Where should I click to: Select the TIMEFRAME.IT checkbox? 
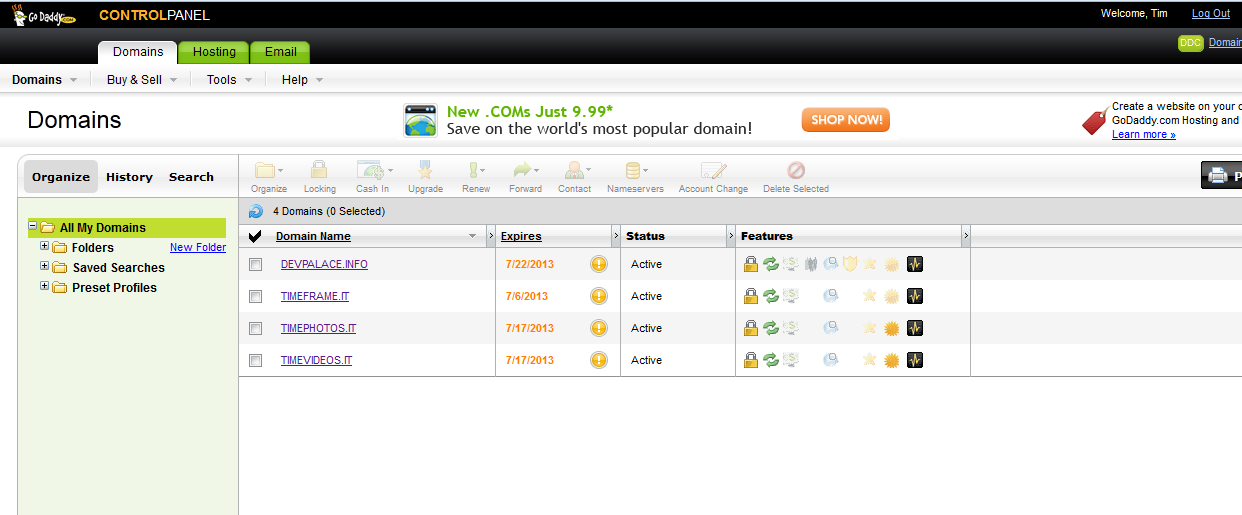click(x=256, y=296)
